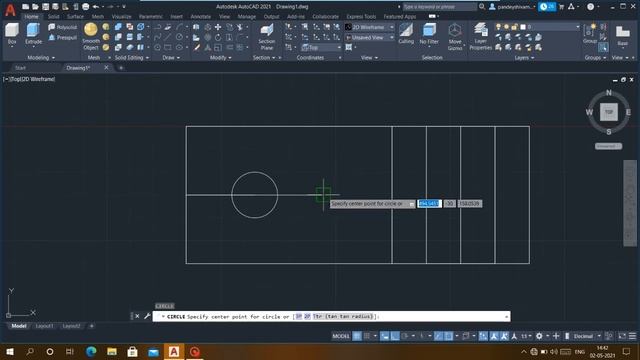640x360 pixels.
Task: Toggle ortho mode in the status bar
Action: (395, 336)
